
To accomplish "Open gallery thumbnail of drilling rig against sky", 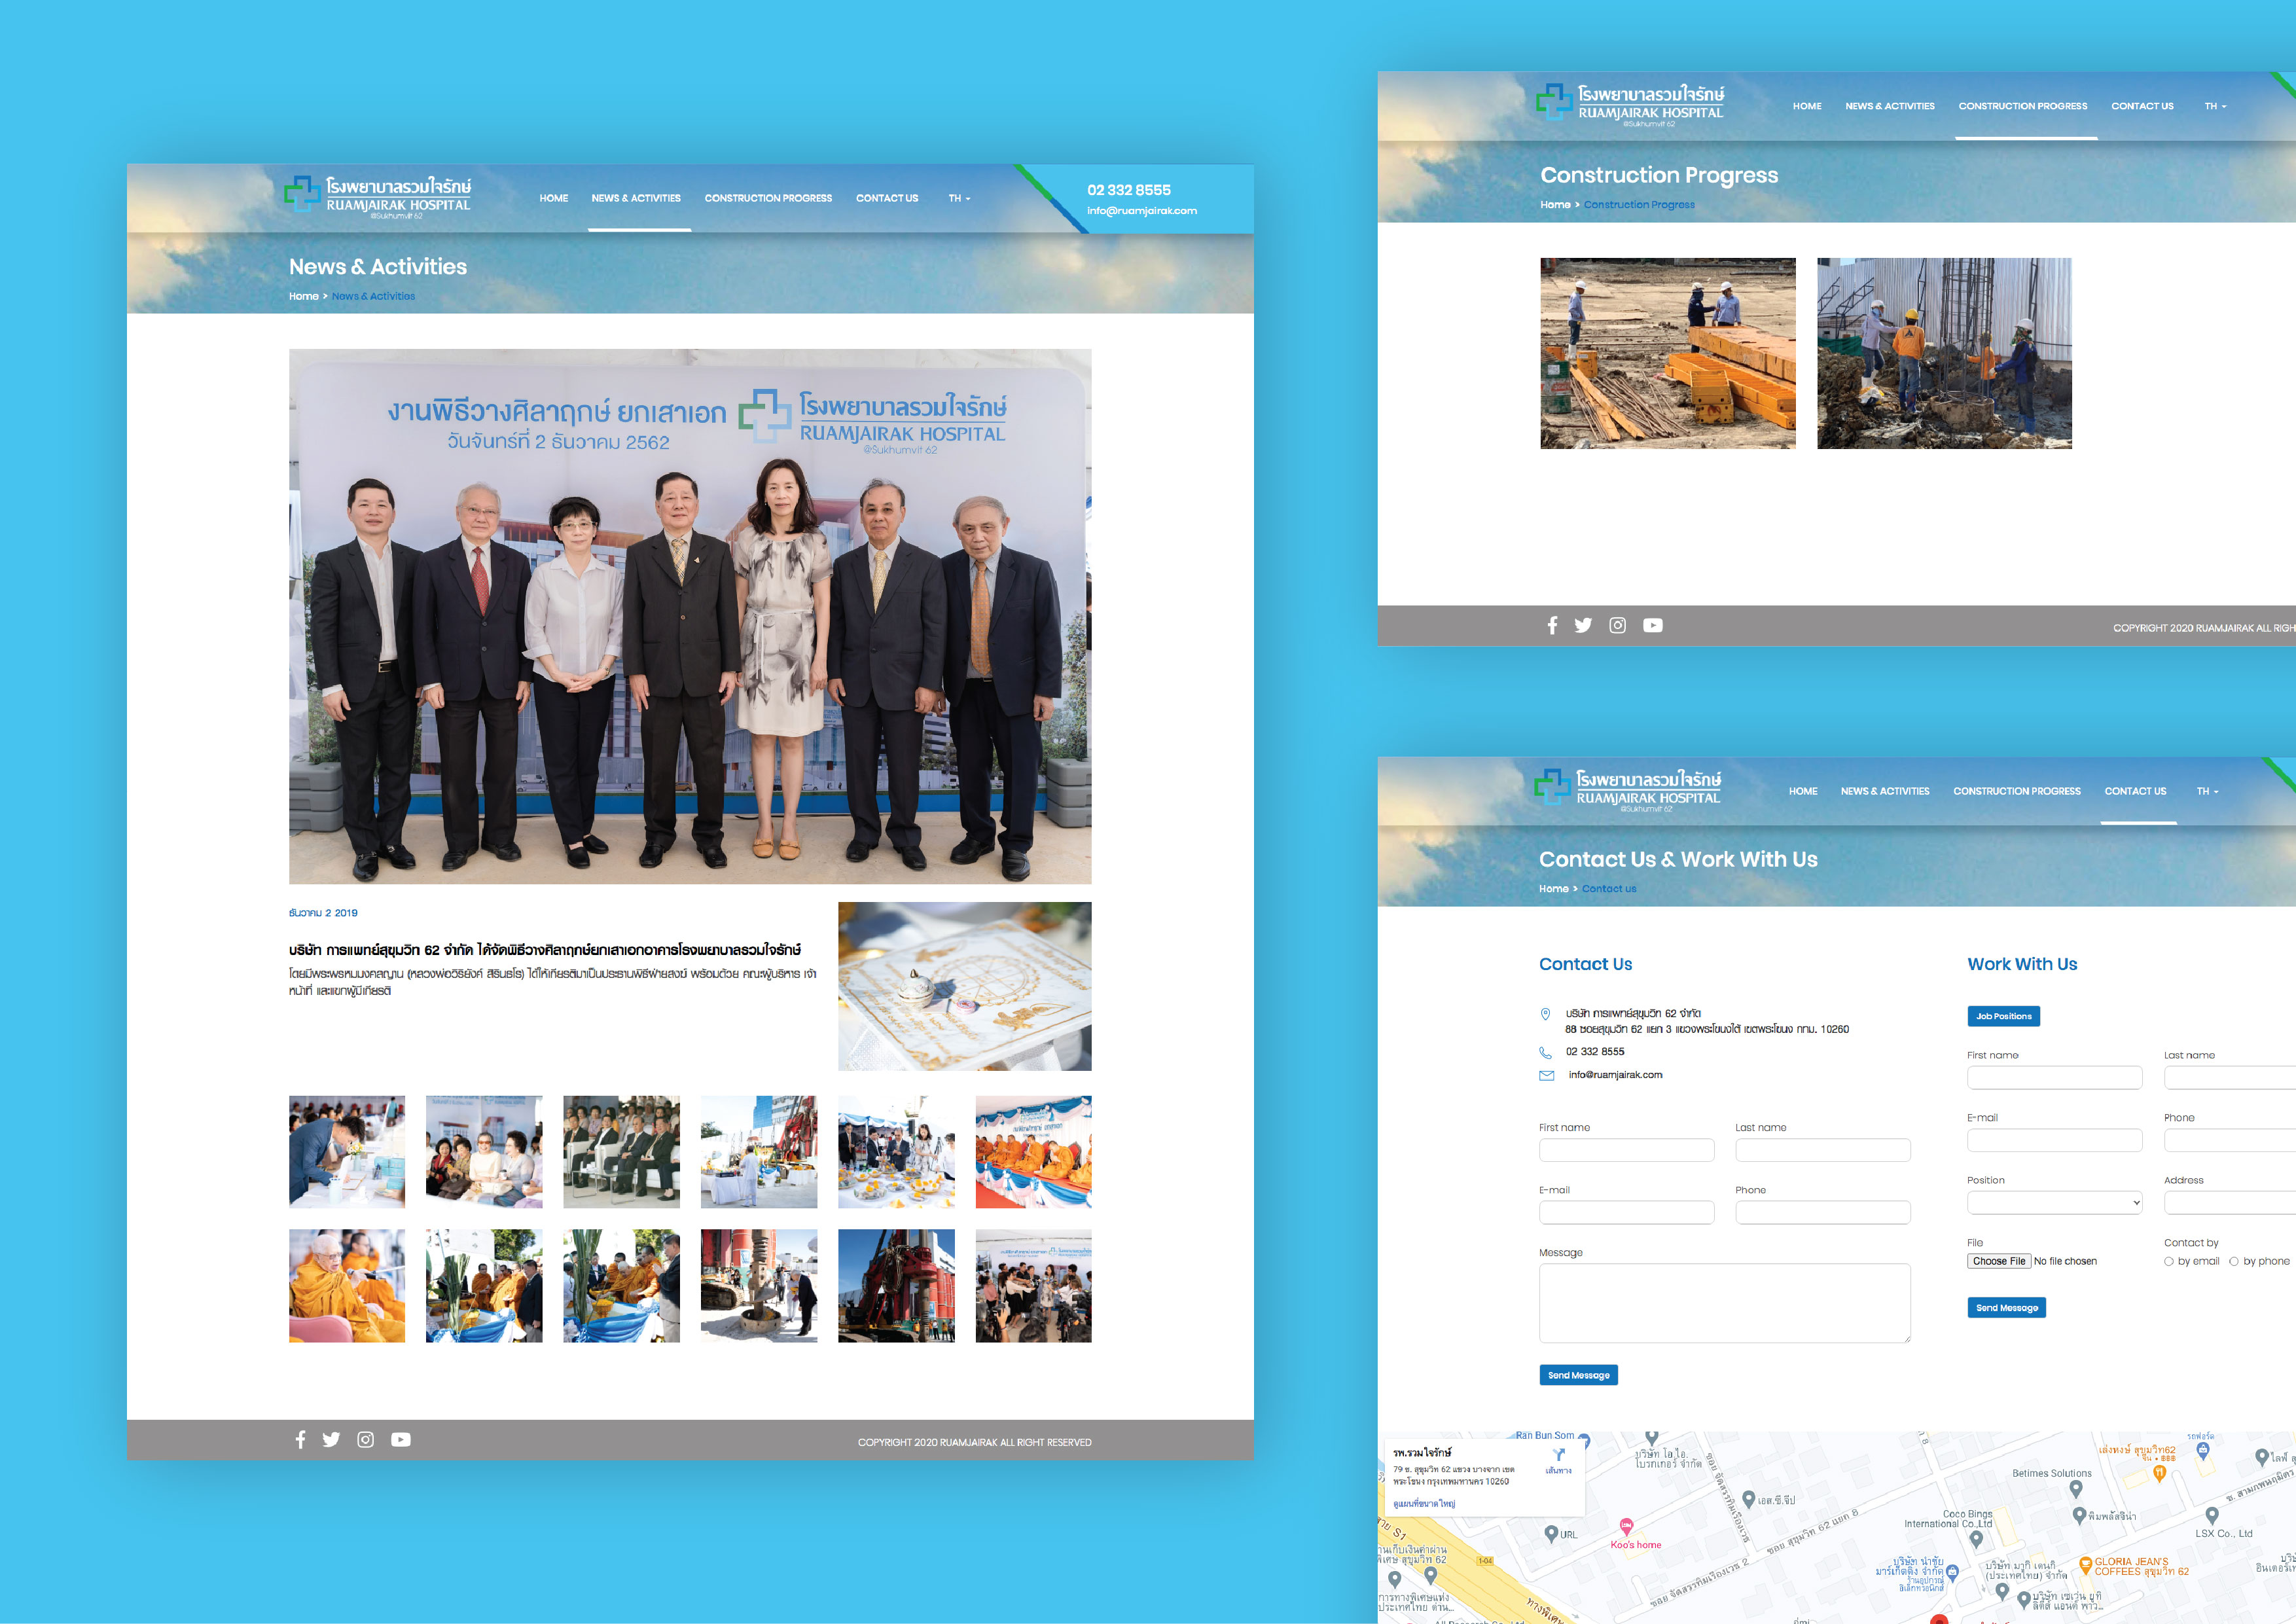I will (x=896, y=1286).
